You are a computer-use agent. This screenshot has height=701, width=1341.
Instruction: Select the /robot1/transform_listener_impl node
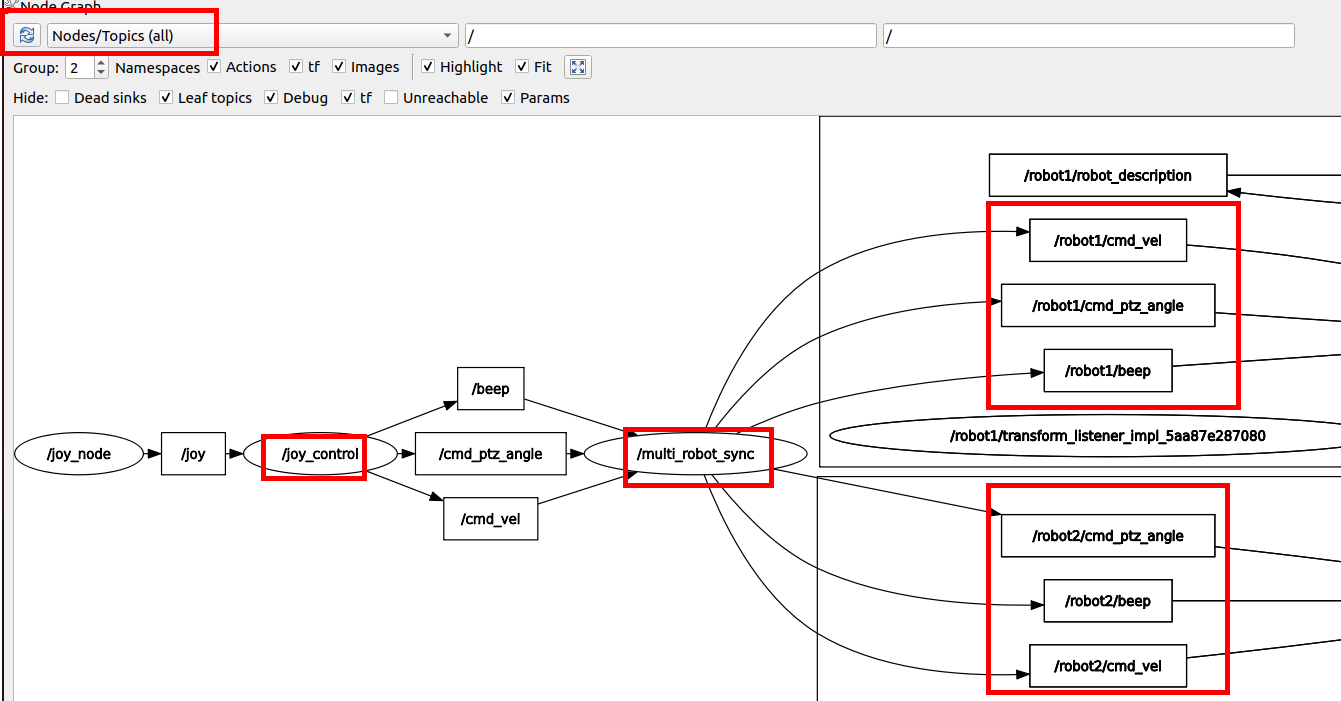click(x=1086, y=435)
